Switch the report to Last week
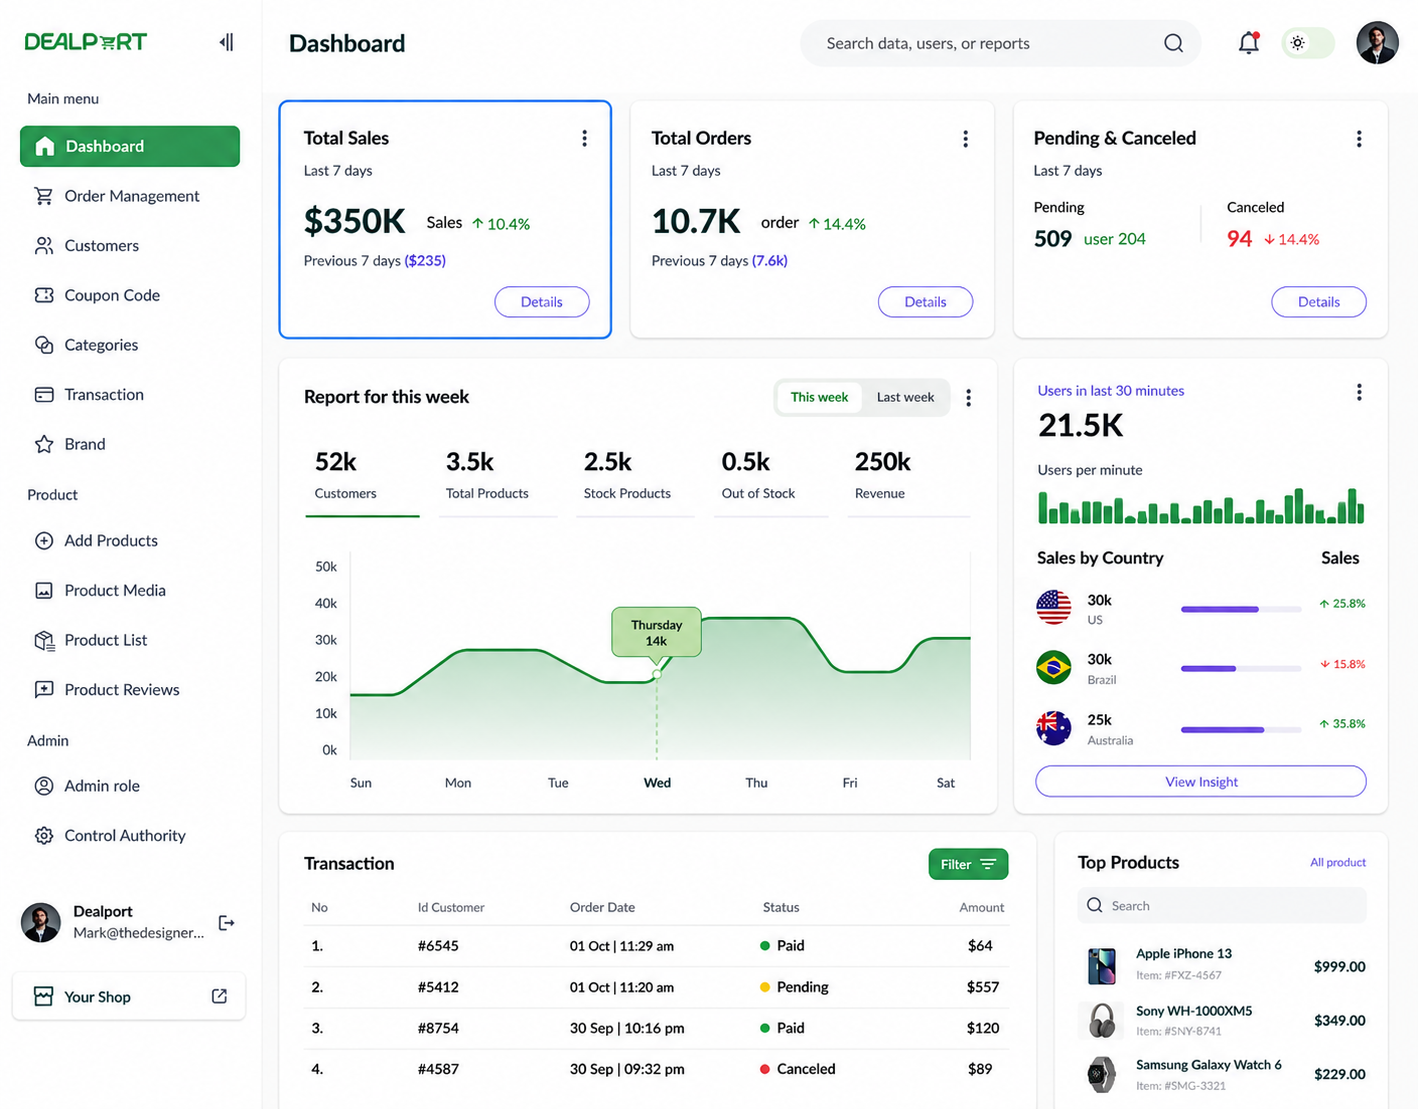 [905, 397]
